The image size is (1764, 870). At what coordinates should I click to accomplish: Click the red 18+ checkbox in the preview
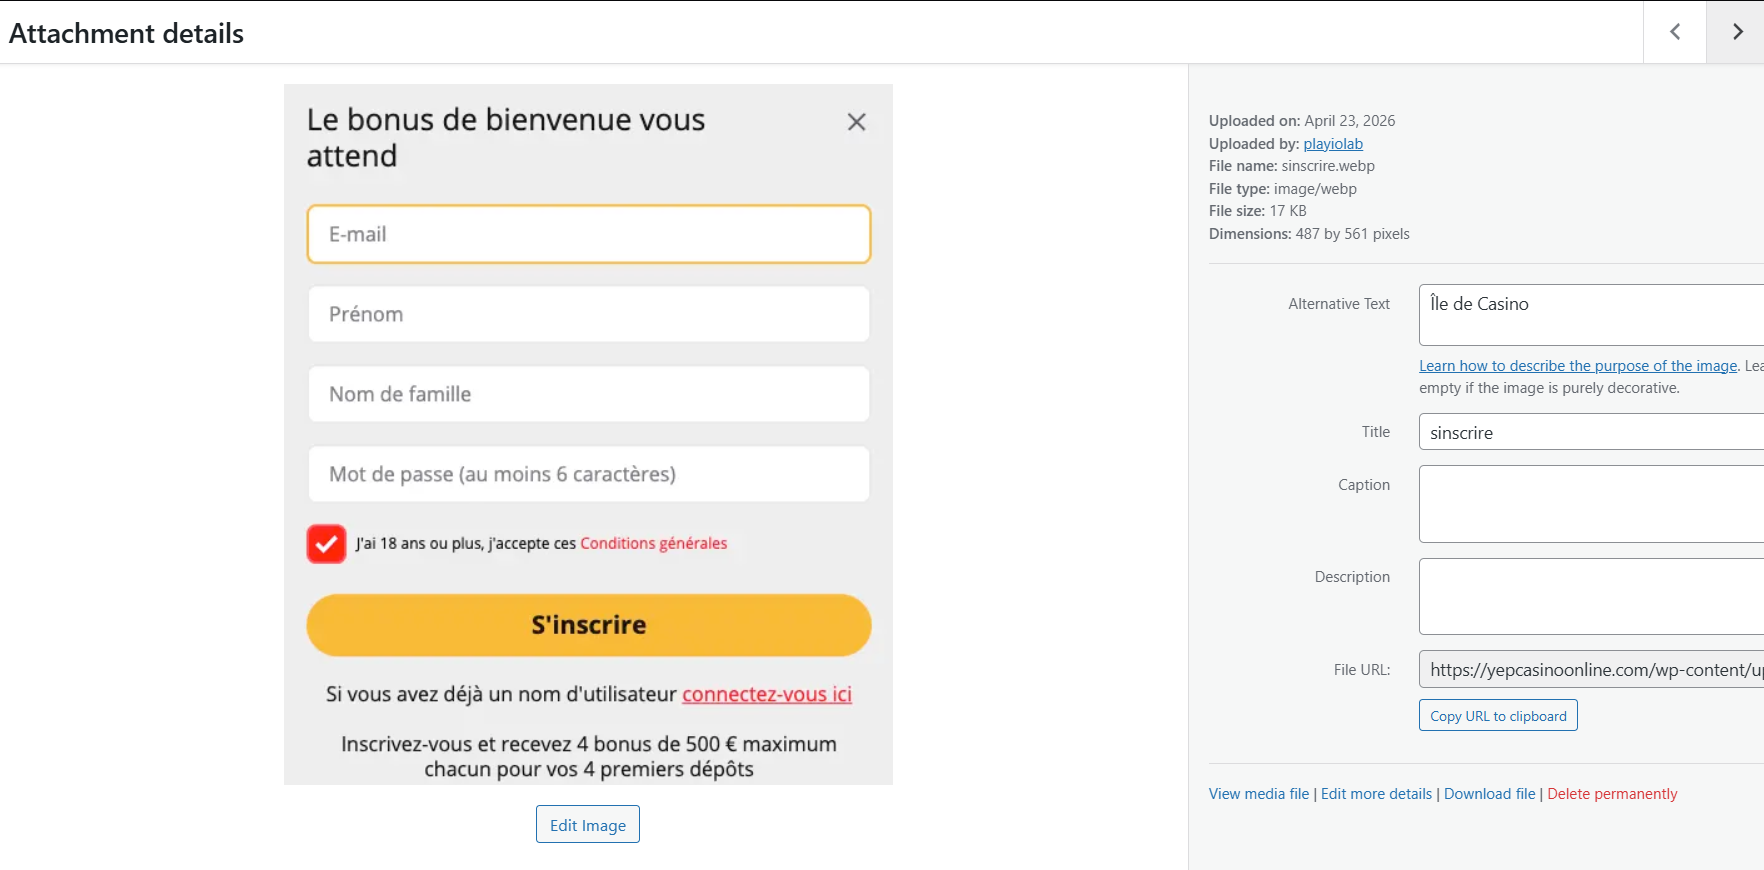tap(326, 544)
